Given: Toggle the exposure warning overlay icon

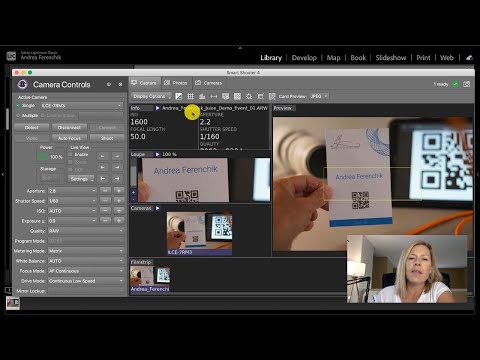Looking at the screenshot, I should point(179,96).
